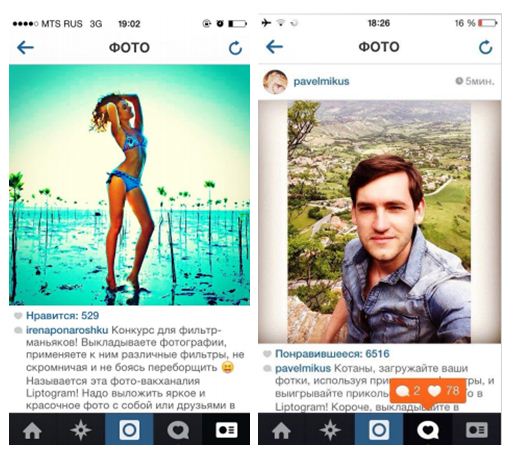Open the irenaponaroshku username in caption
Viewport: 514px width, 457px height.
point(67,330)
